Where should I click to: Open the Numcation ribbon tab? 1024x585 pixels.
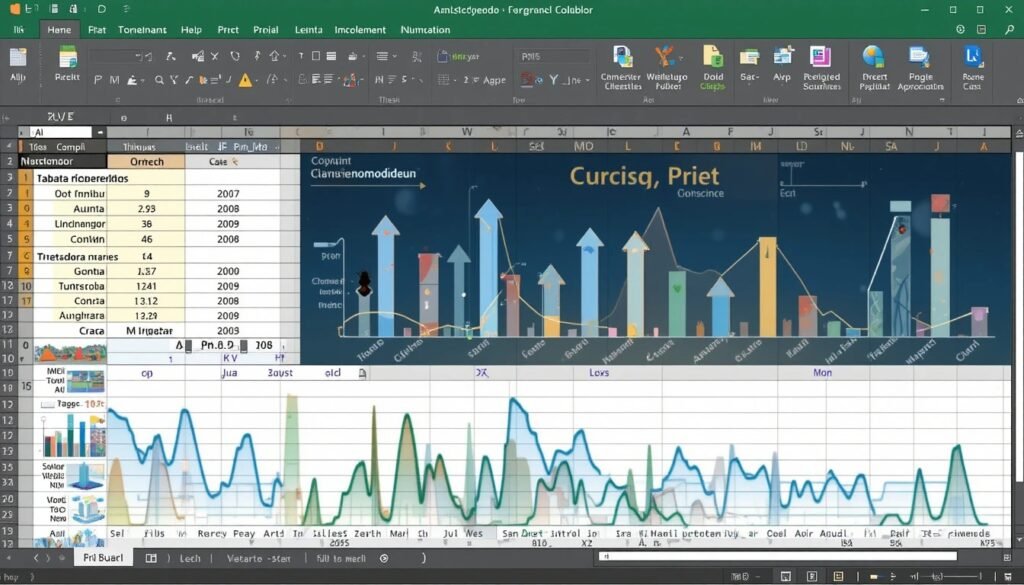tap(425, 30)
